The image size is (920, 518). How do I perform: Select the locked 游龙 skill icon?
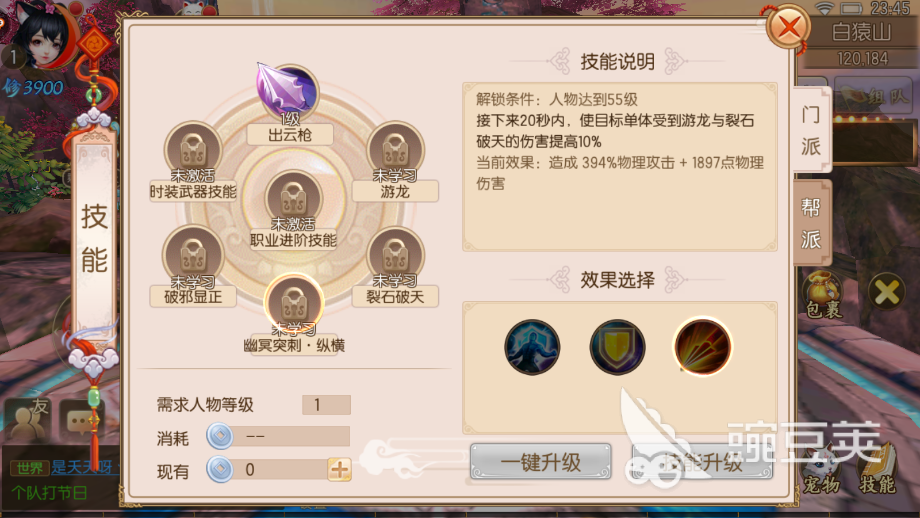pyautogui.click(x=395, y=150)
